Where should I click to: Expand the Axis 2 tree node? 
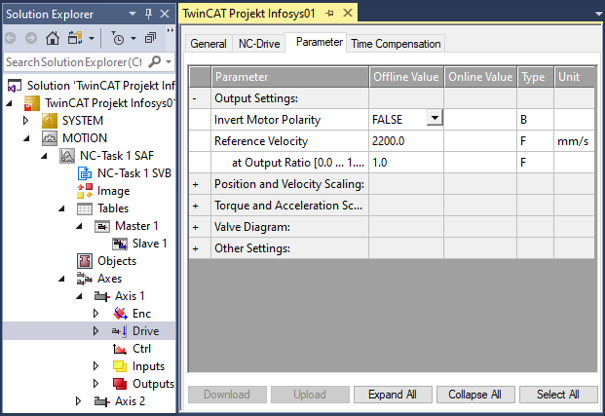tap(78, 401)
